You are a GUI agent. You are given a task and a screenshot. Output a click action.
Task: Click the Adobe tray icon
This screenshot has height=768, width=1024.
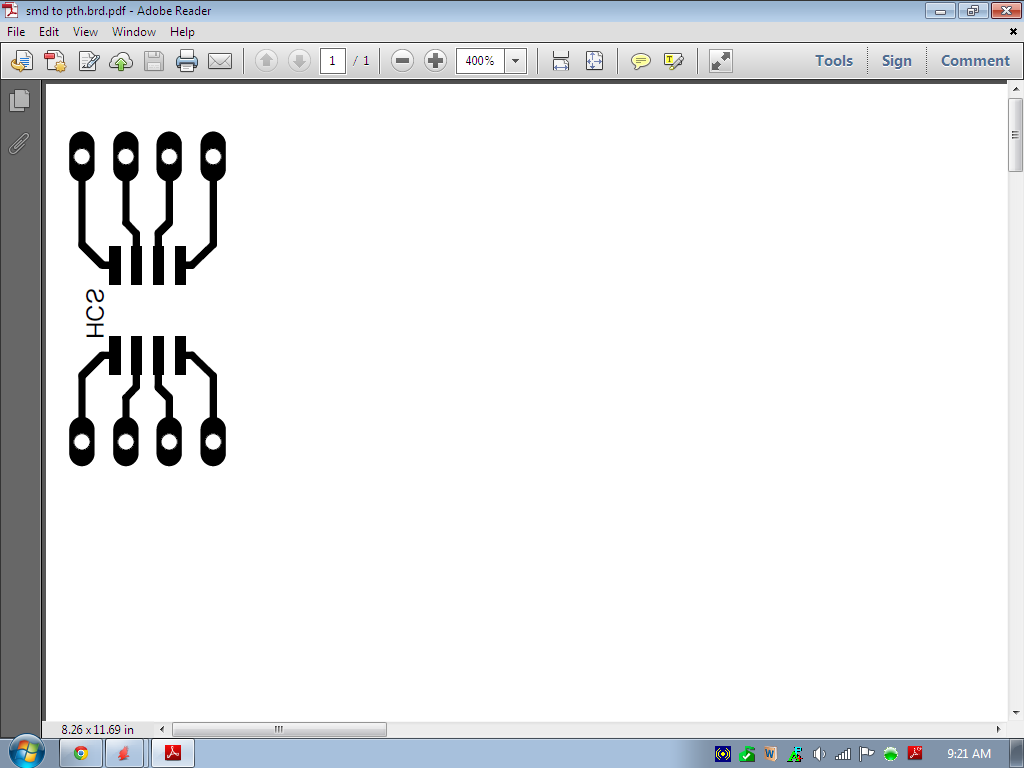915,754
